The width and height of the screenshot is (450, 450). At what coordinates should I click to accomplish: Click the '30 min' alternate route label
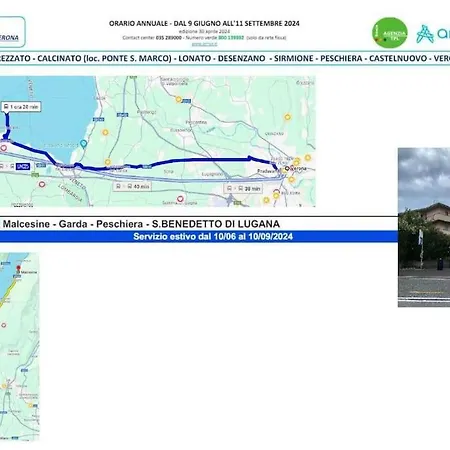[x=243, y=189]
